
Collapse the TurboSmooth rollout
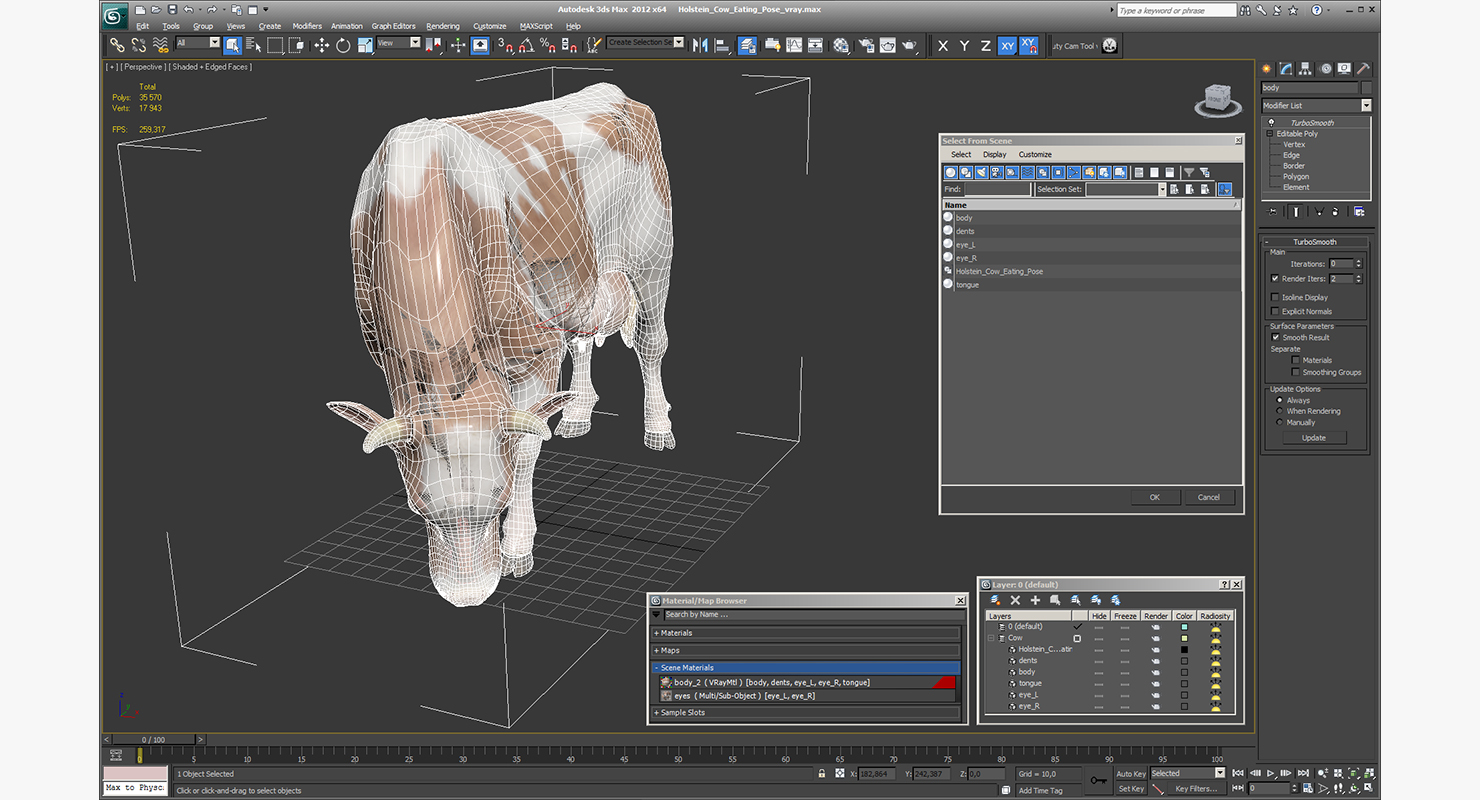pos(1315,242)
